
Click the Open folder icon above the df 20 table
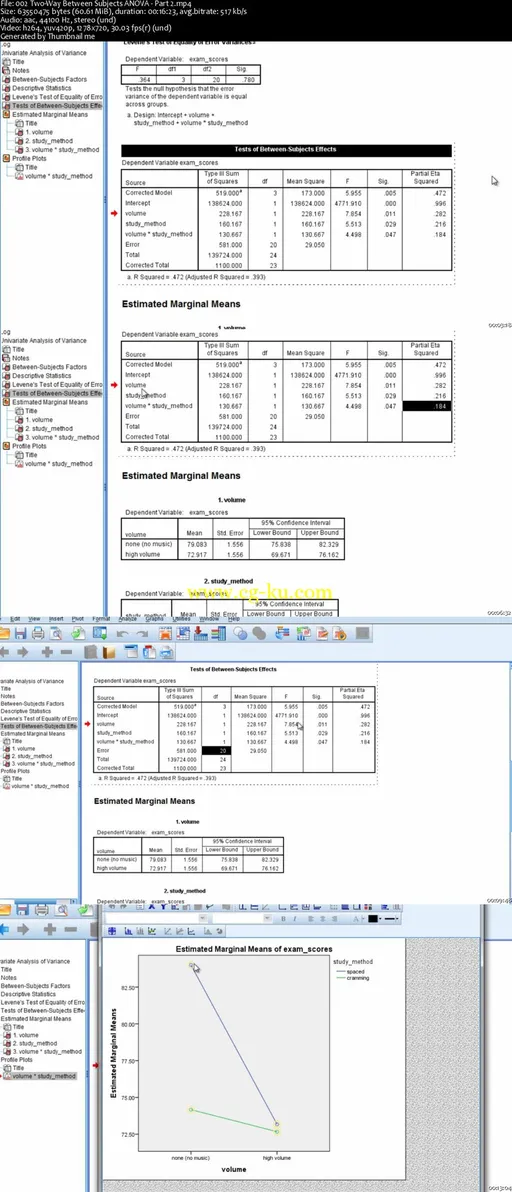coord(4,634)
